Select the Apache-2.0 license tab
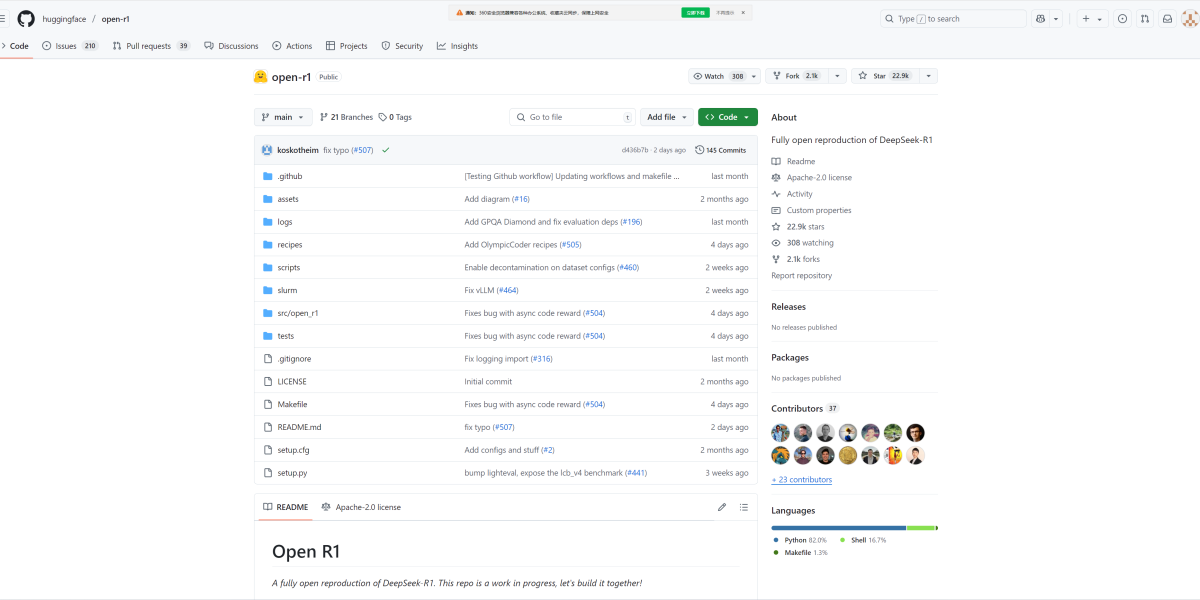This screenshot has height=600, width=1200. pos(361,507)
